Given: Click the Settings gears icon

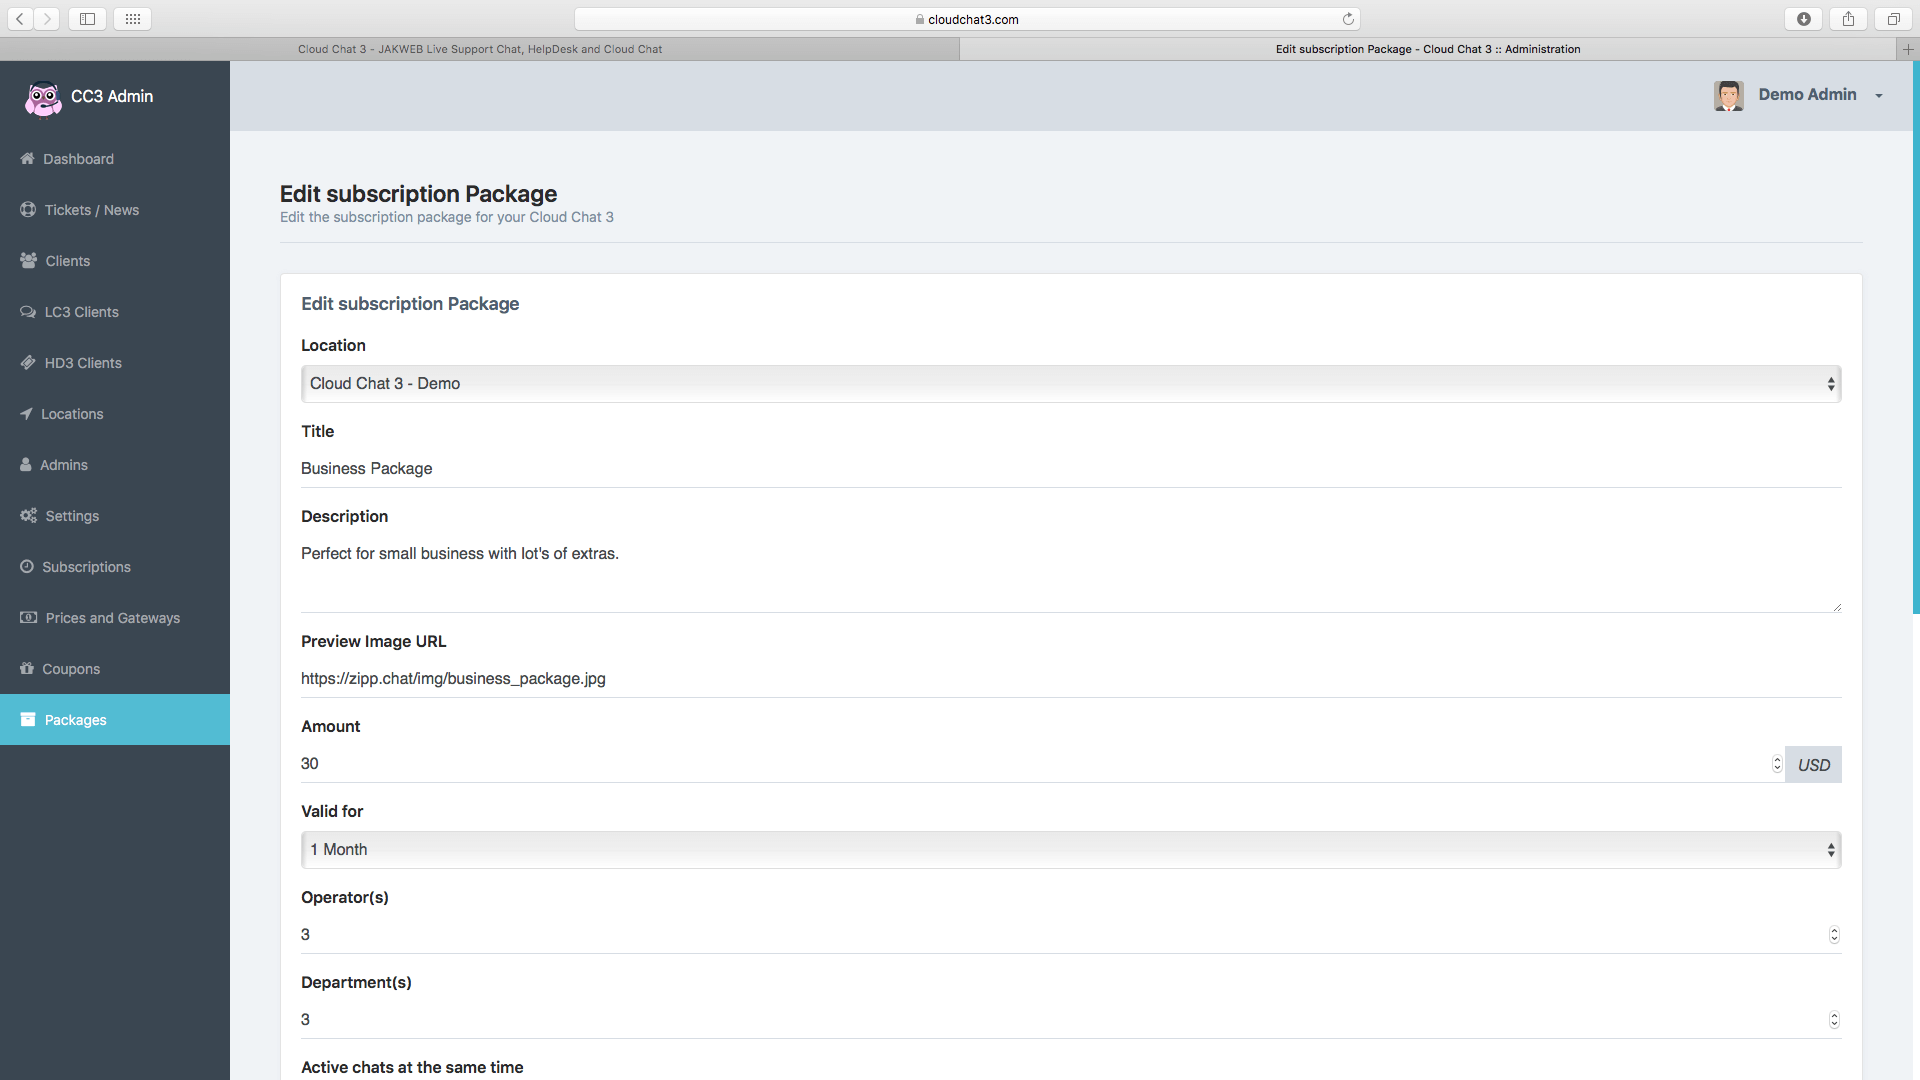Looking at the screenshot, I should [x=28, y=516].
